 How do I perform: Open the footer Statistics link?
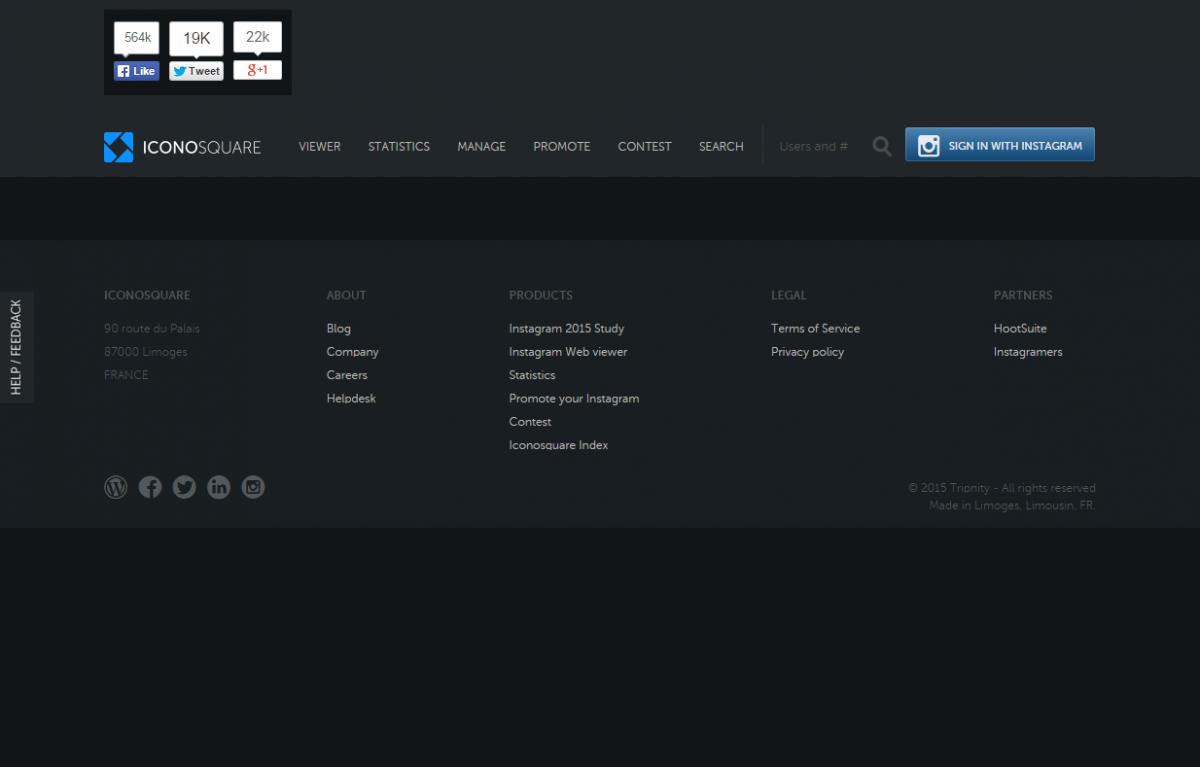(x=532, y=375)
